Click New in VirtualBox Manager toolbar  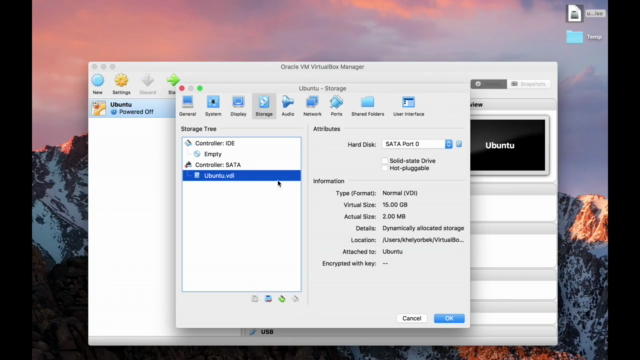[x=98, y=84]
